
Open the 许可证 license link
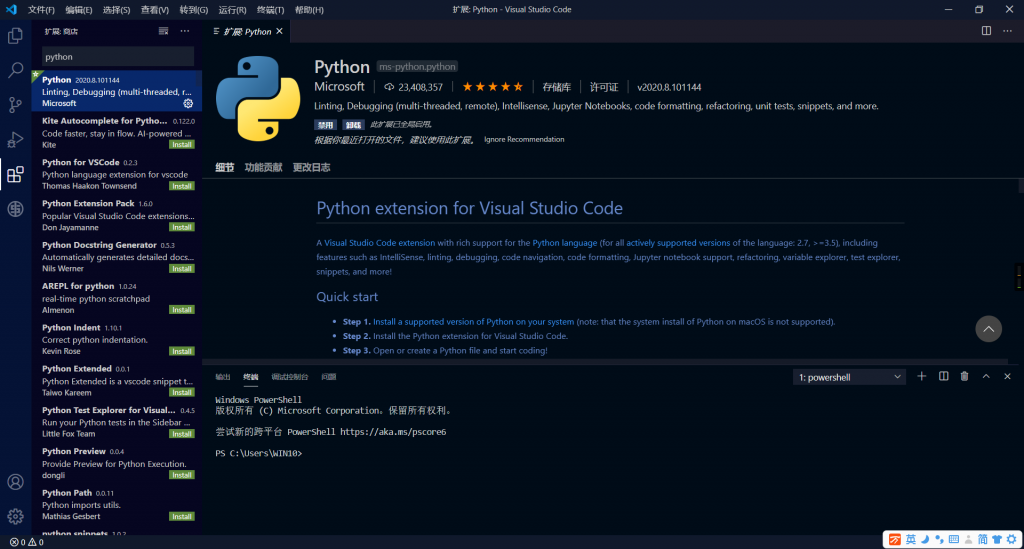tap(603, 87)
